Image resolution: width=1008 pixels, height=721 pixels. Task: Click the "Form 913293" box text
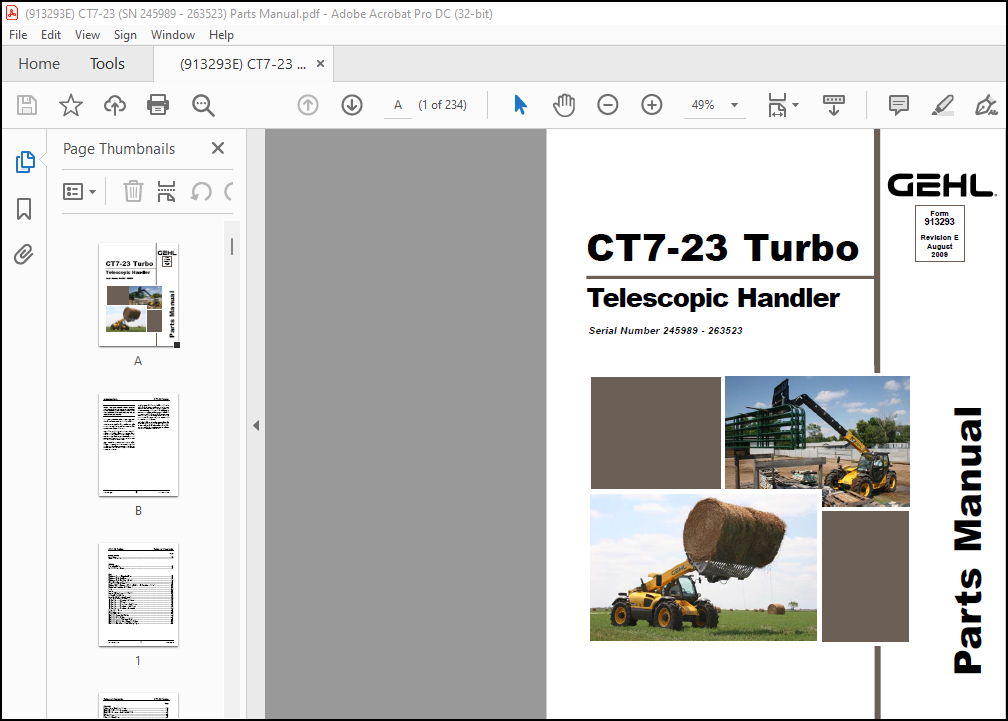click(939, 218)
